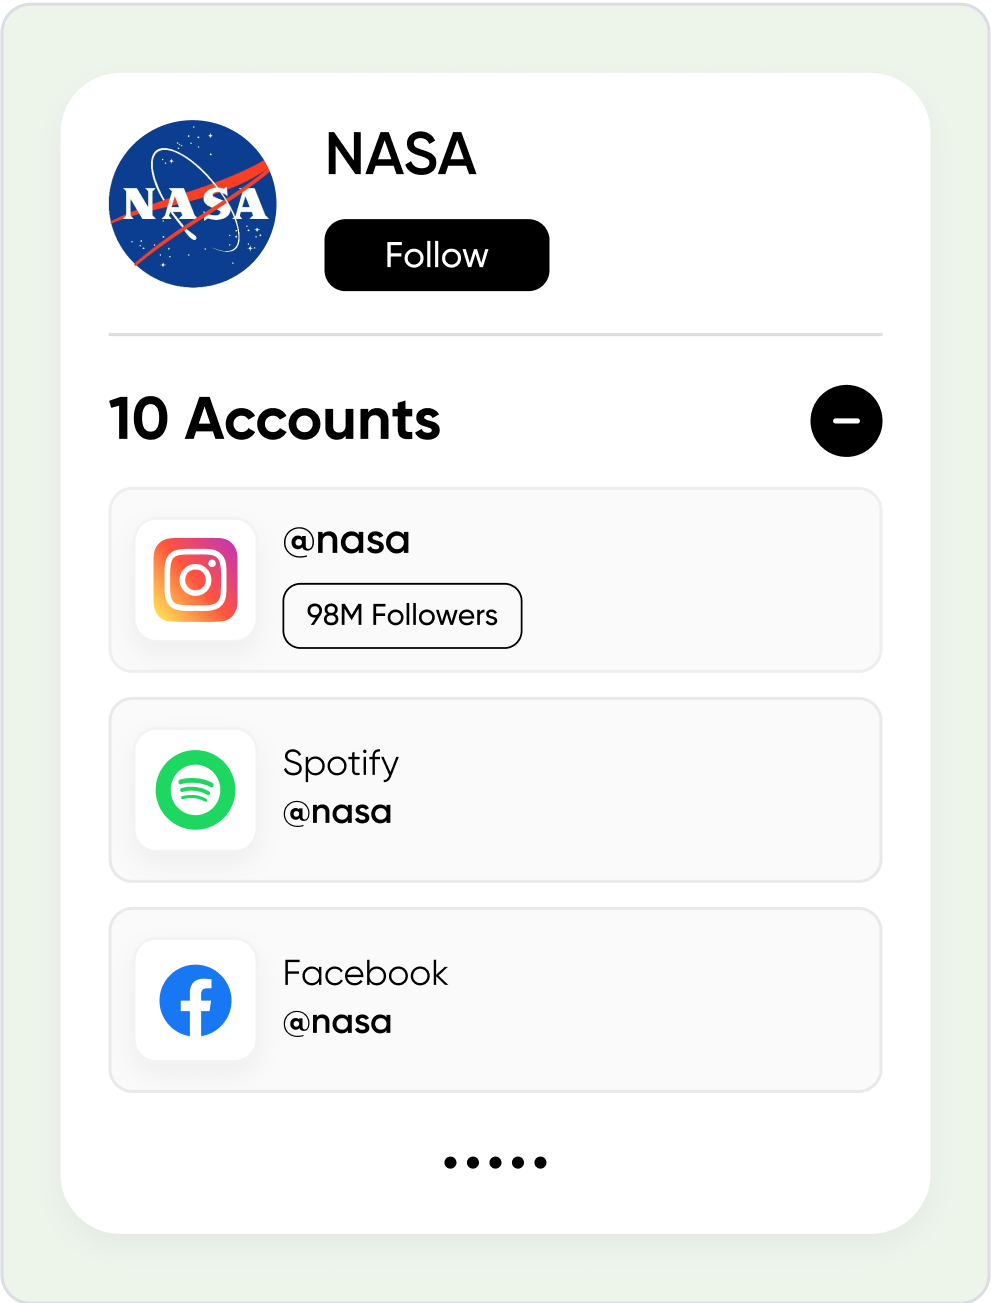Click the 10 Accounts heading
The image size is (991, 1303).
coord(274,419)
